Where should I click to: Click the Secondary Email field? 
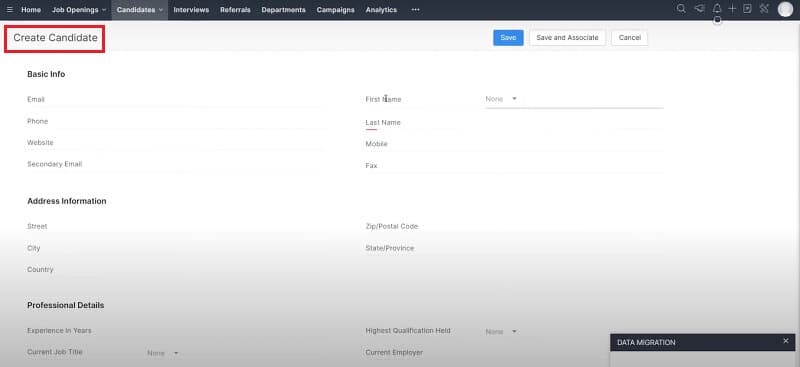point(235,164)
